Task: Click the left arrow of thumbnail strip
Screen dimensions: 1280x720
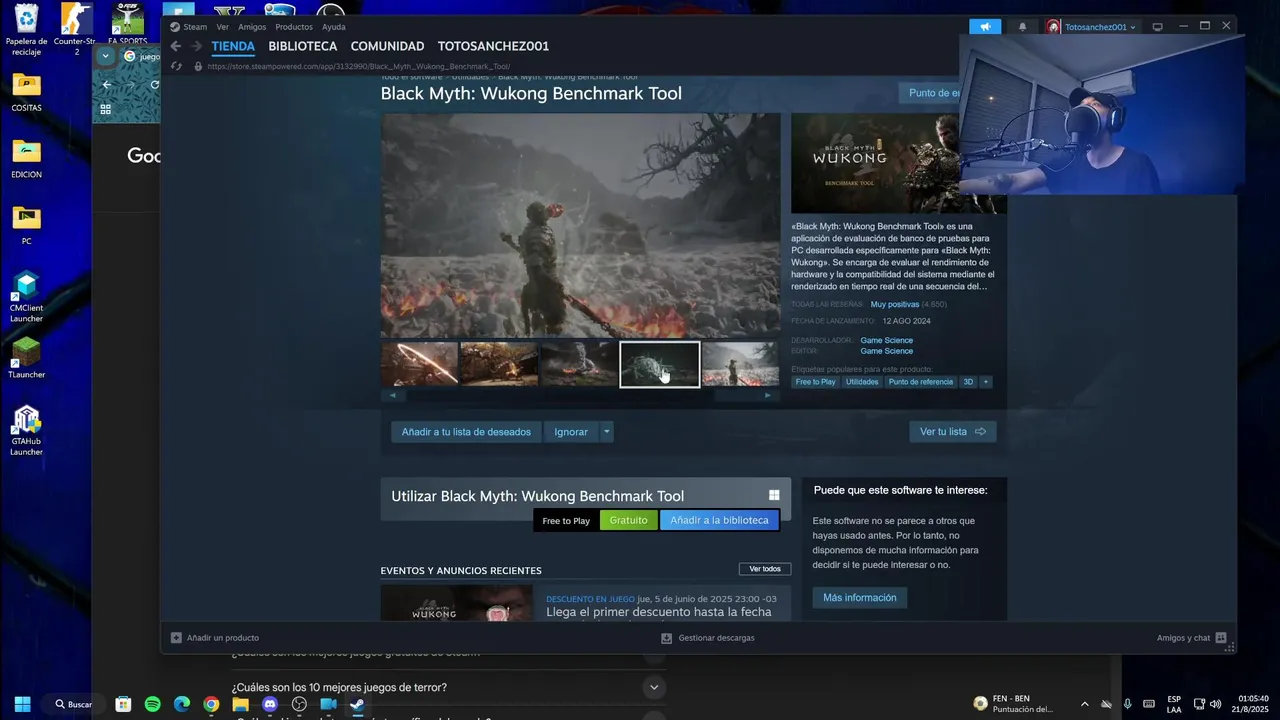Action: [392, 395]
